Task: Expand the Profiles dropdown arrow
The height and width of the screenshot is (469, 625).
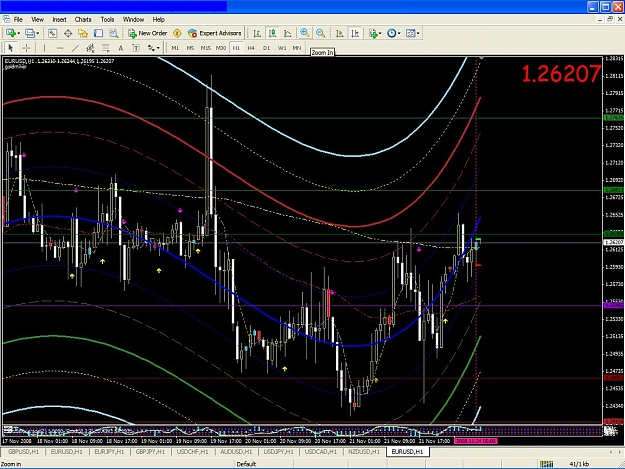Action: tap(37, 33)
